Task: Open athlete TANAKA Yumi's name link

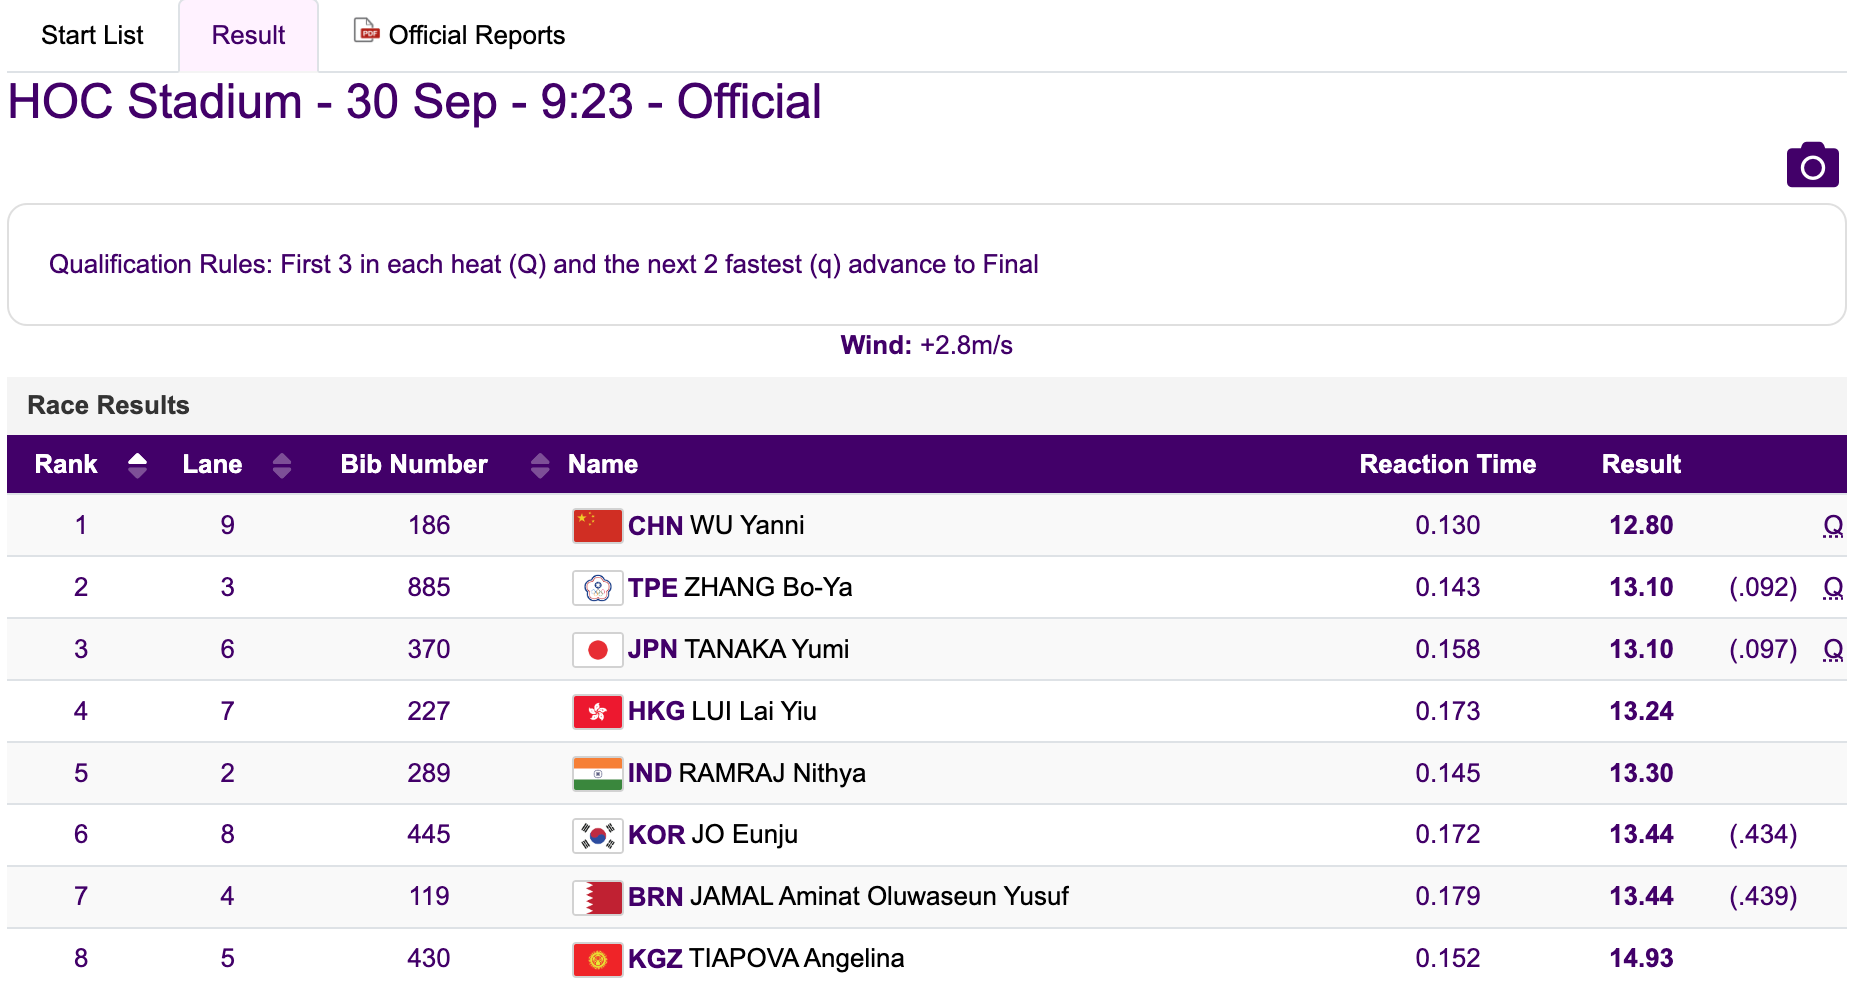Action: tap(766, 649)
